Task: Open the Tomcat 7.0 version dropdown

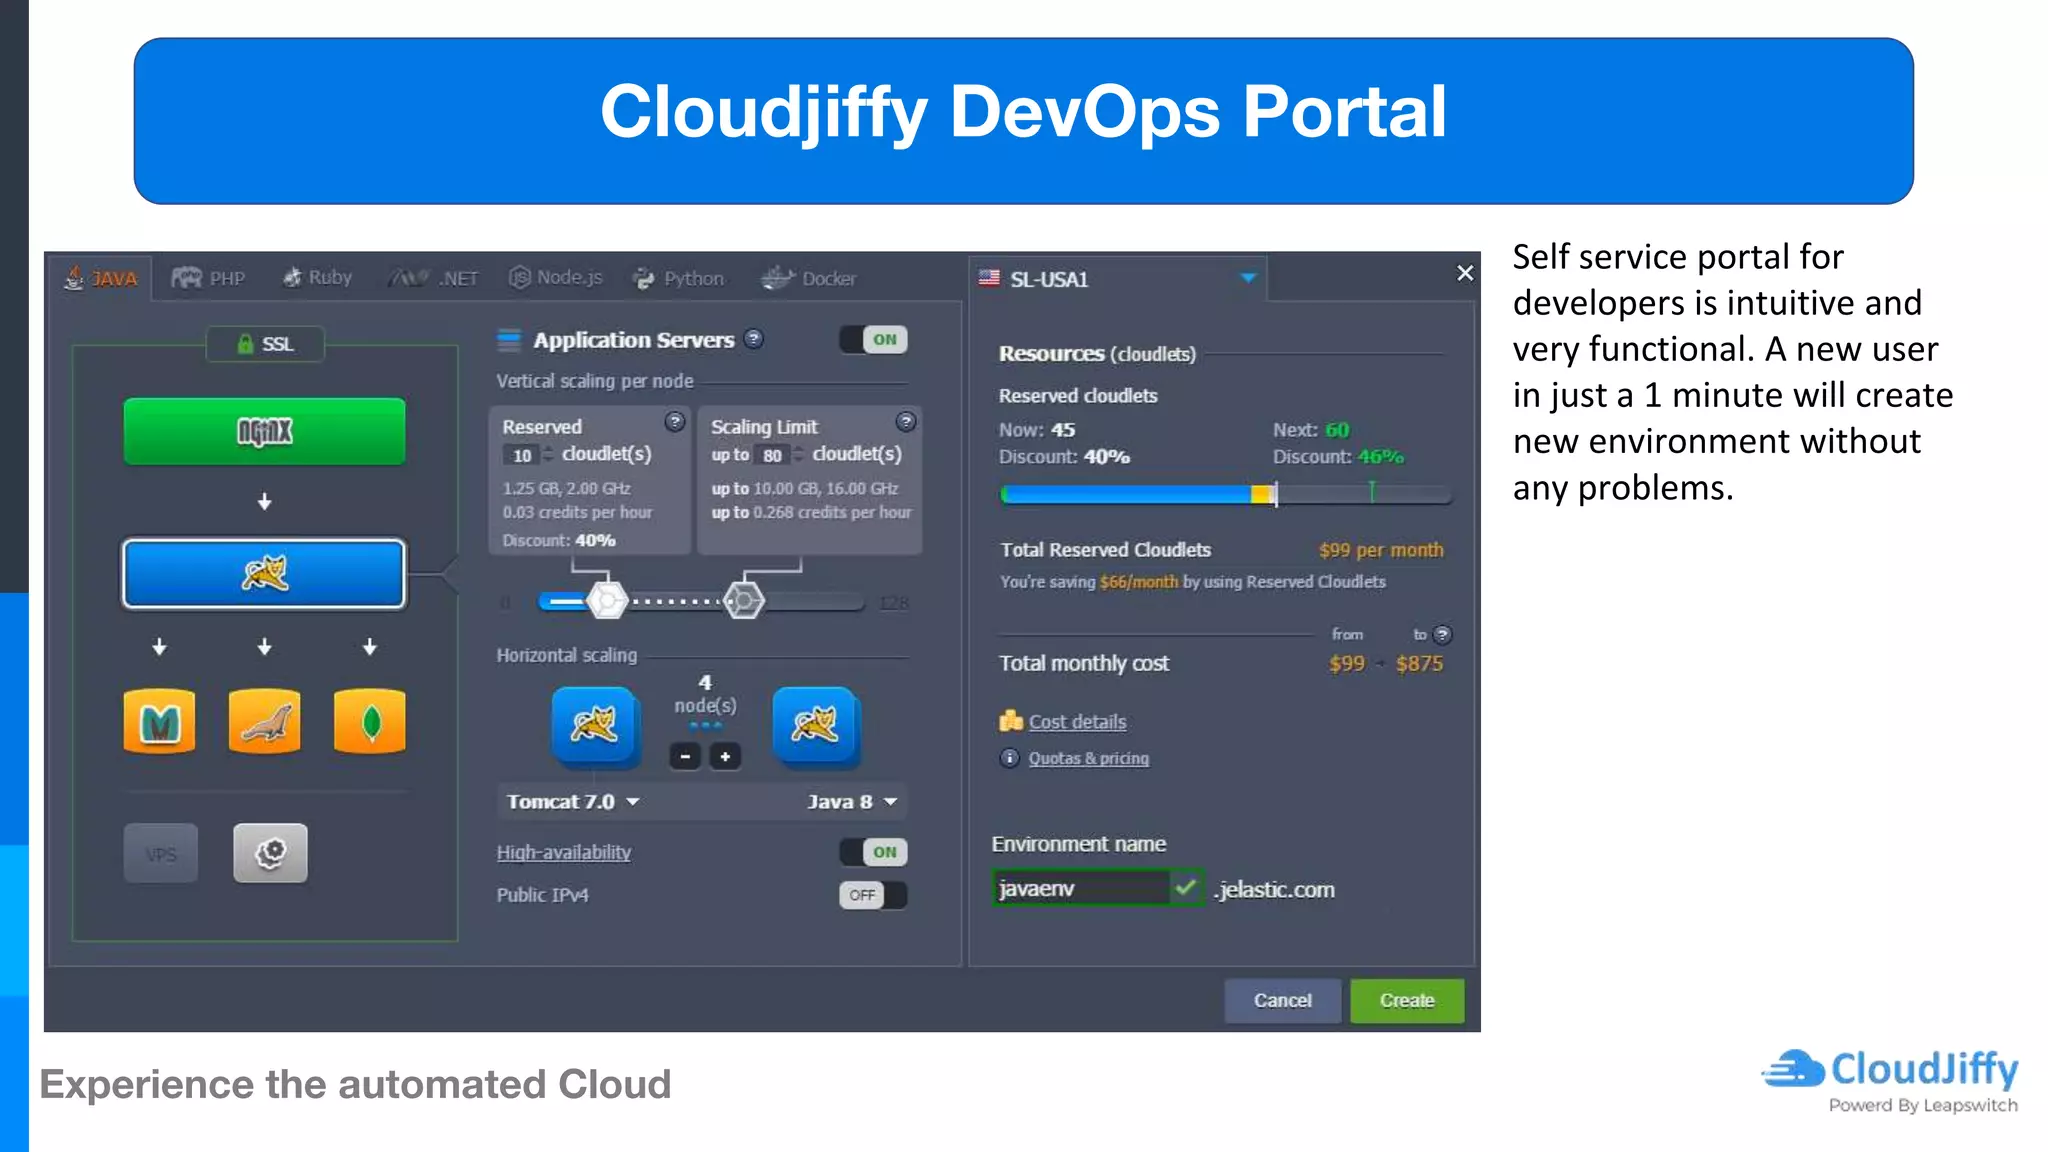Action: pyautogui.click(x=573, y=802)
